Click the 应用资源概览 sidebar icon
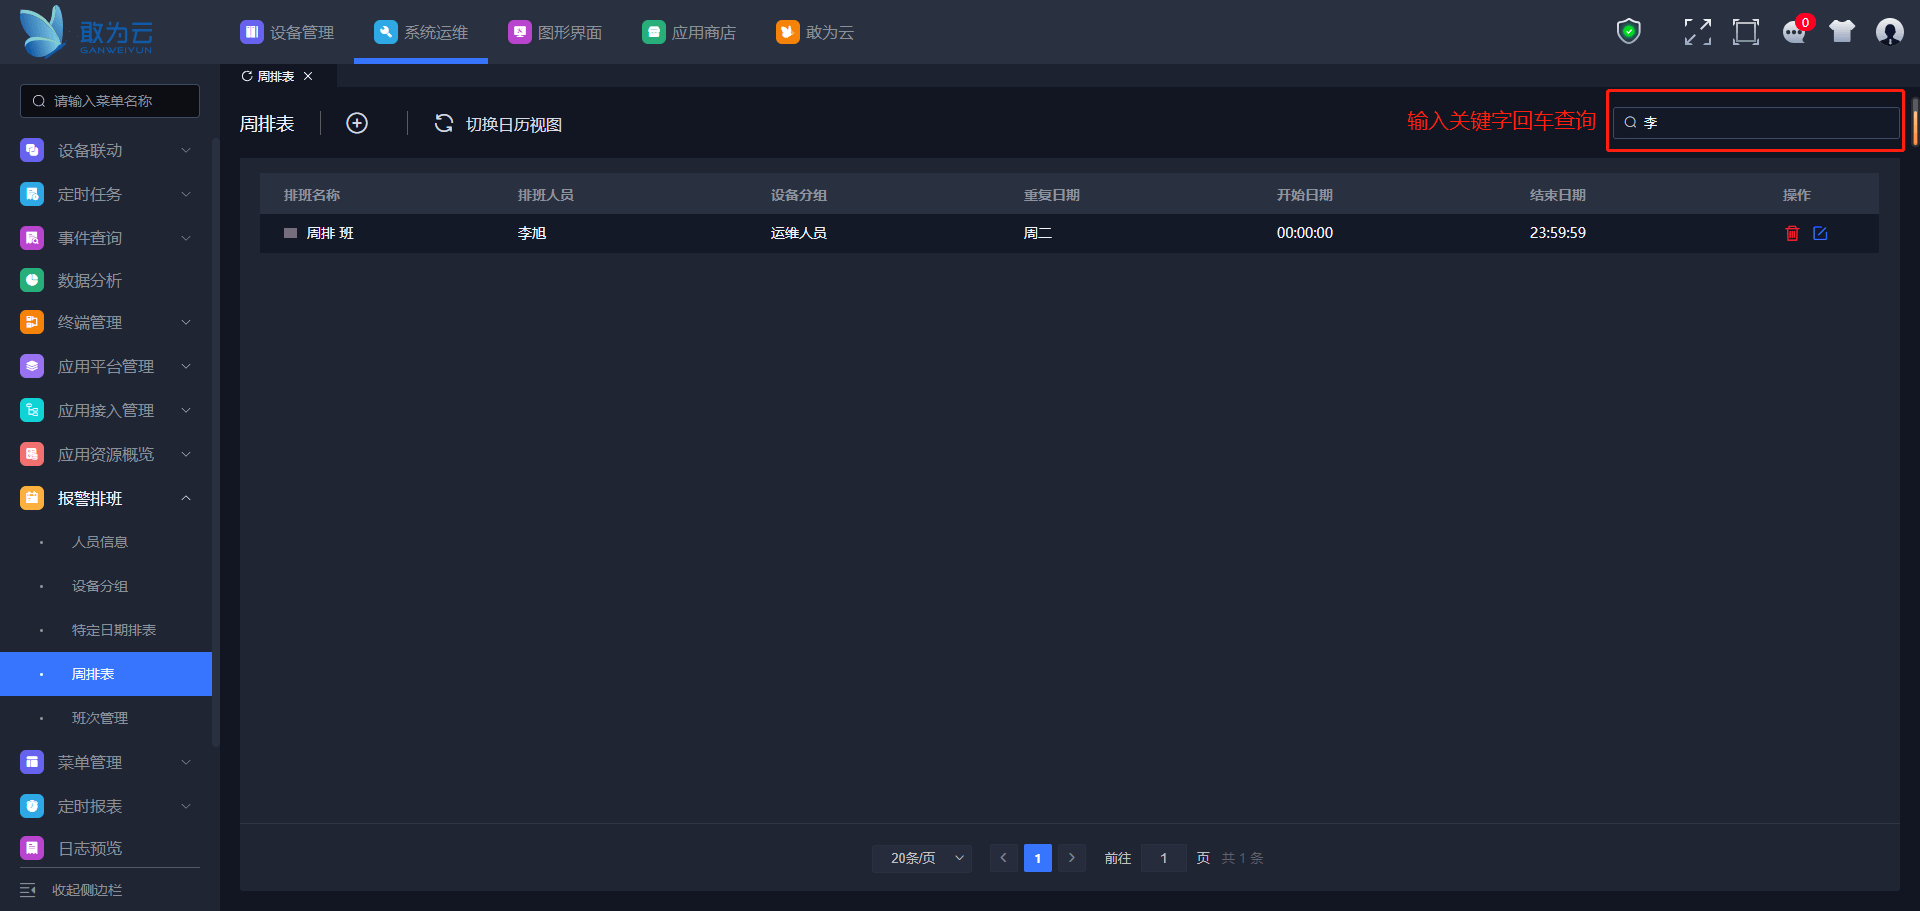Viewport: 1920px width, 911px height. click(x=32, y=454)
